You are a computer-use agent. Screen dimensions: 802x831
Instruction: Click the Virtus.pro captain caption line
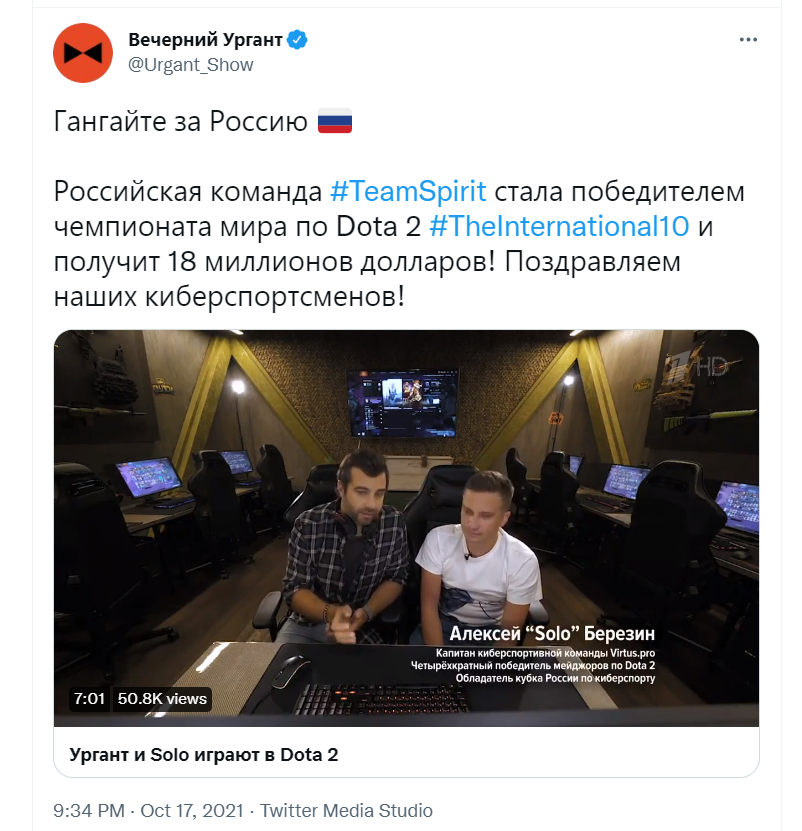(x=545, y=653)
